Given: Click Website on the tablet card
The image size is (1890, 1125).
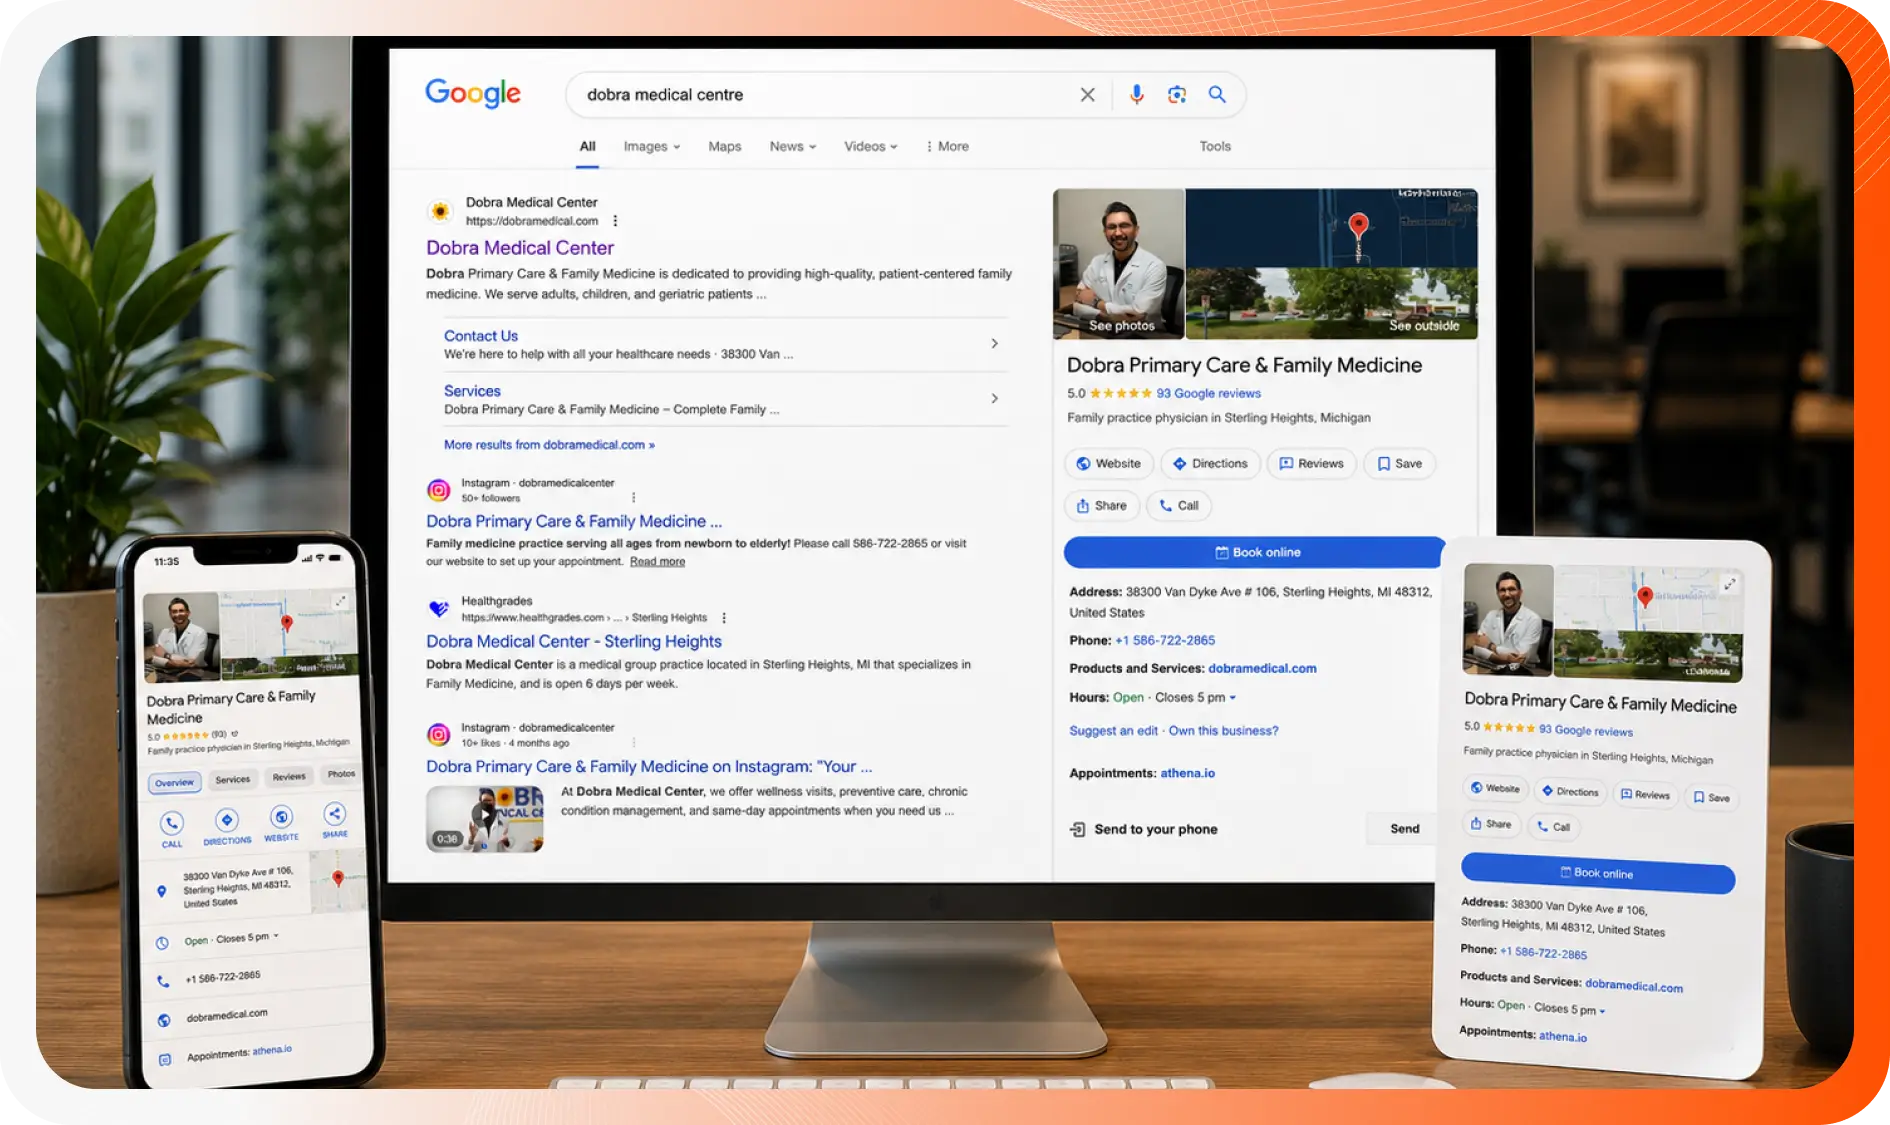Looking at the screenshot, I should tap(1495, 788).
